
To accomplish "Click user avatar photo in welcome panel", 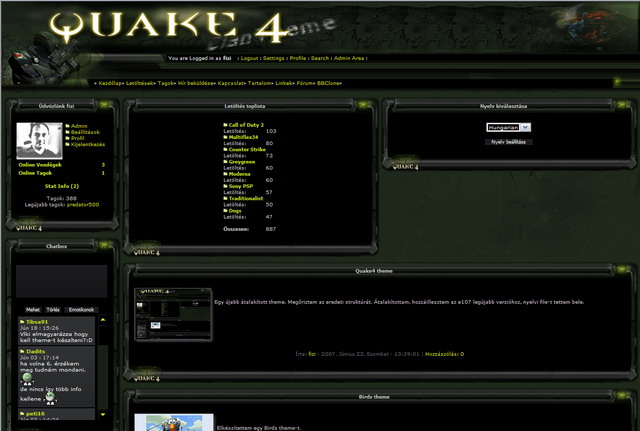I will (38, 139).
